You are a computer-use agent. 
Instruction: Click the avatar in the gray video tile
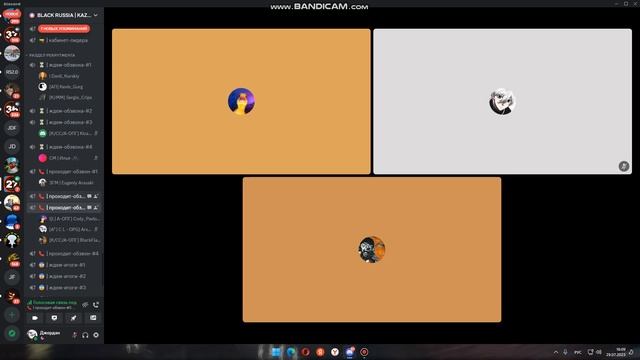[502, 102]
